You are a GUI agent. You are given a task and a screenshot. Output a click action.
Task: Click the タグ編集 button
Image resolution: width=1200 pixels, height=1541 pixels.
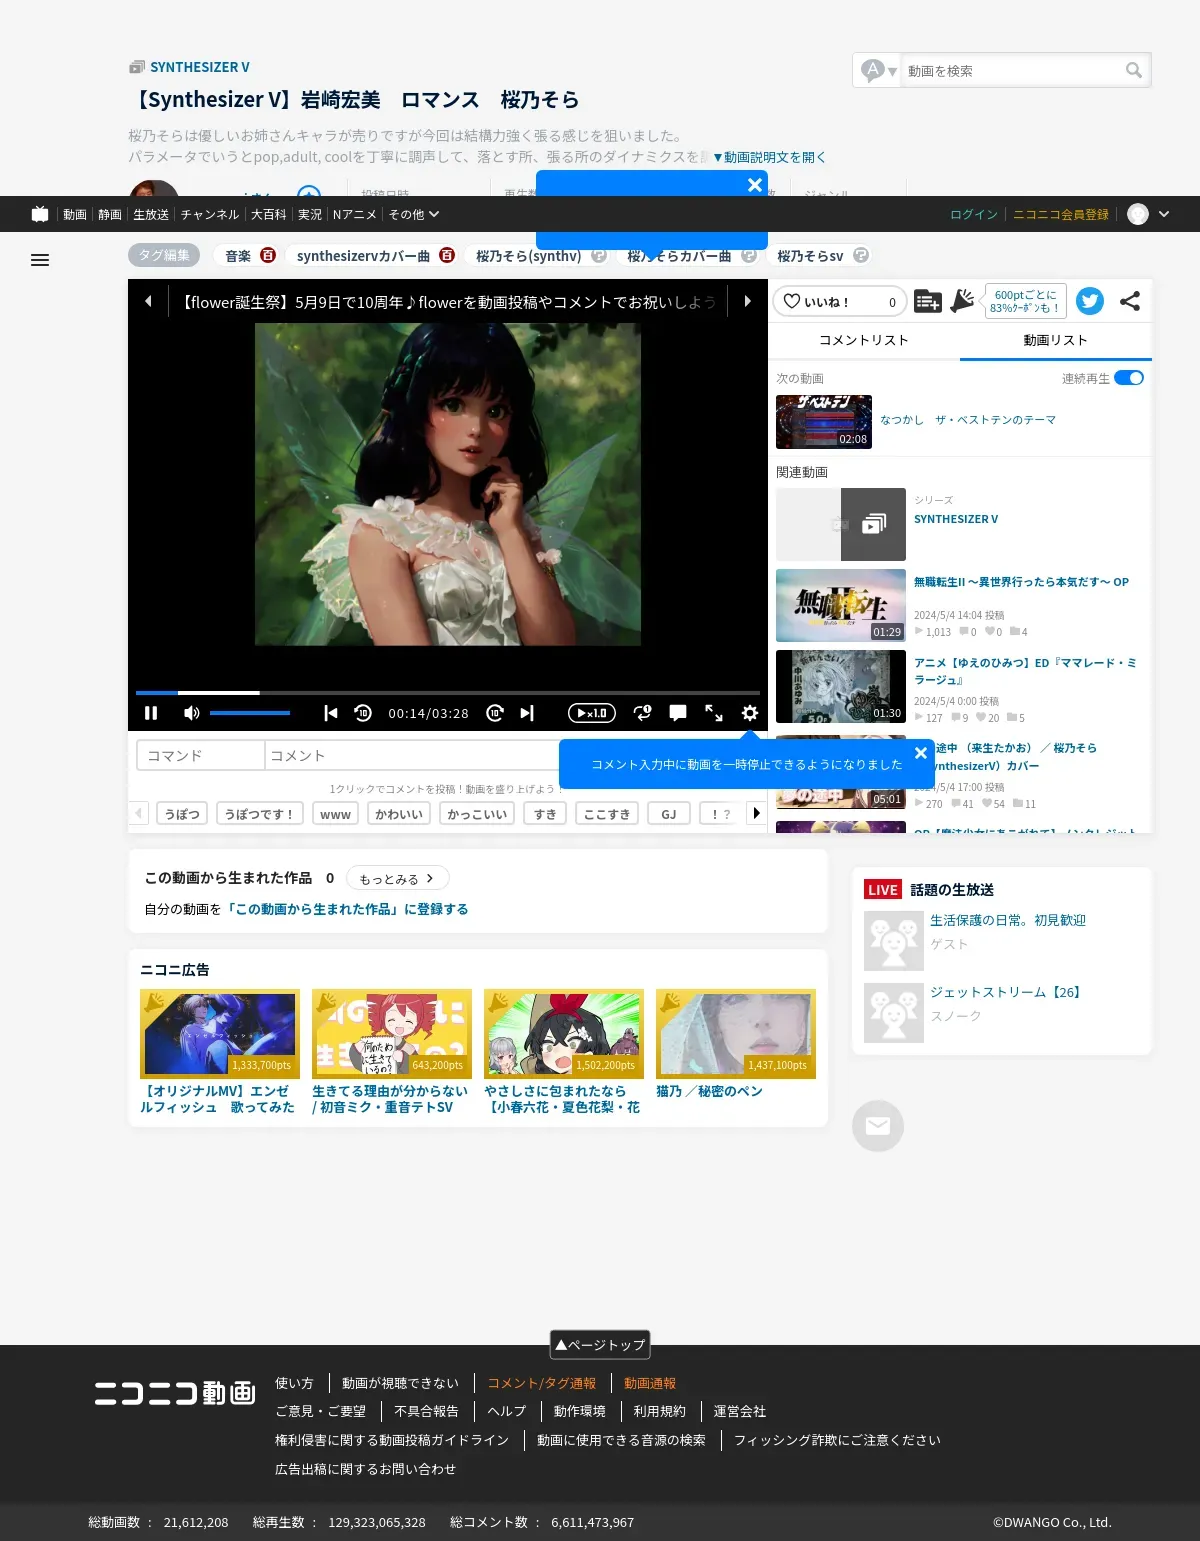click(164, 255)
